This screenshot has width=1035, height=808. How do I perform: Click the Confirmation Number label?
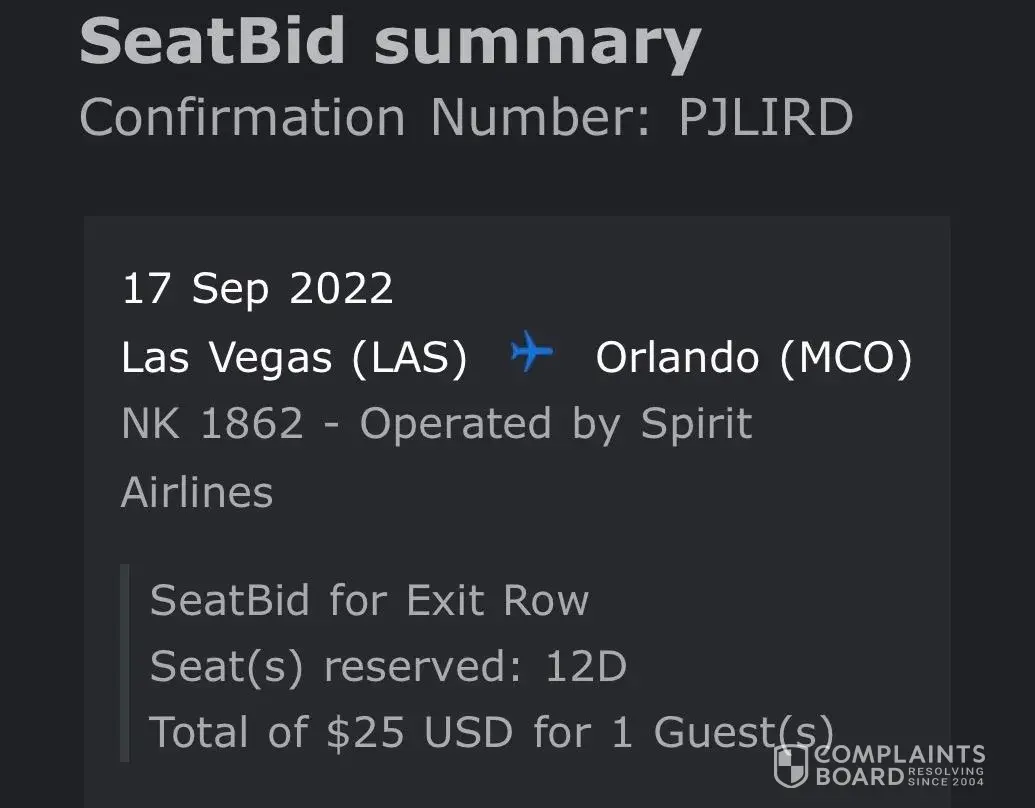point(364,117)
